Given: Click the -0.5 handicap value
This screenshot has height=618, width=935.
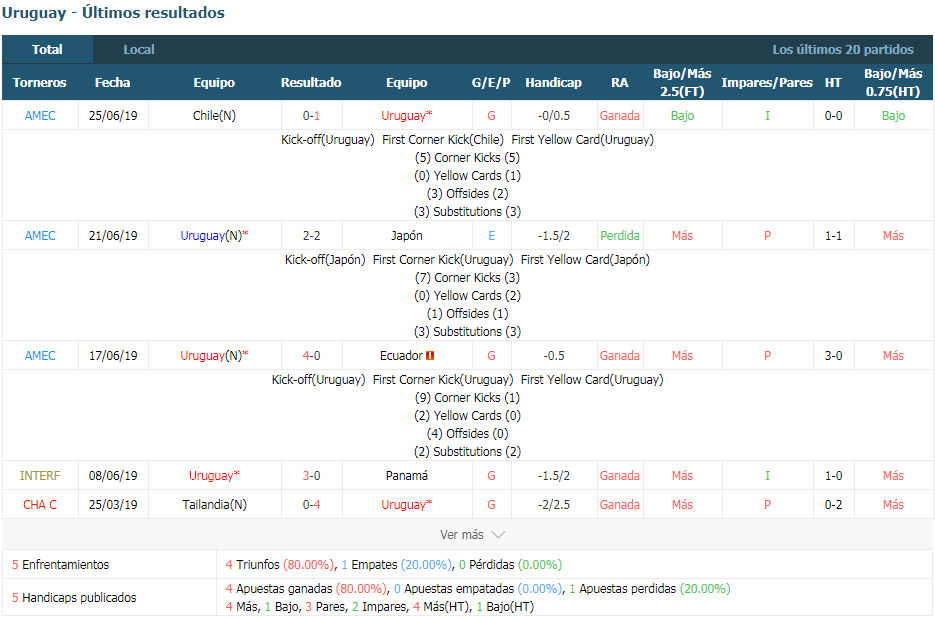Looking at the screenshot, I should [x=553, y=356].
